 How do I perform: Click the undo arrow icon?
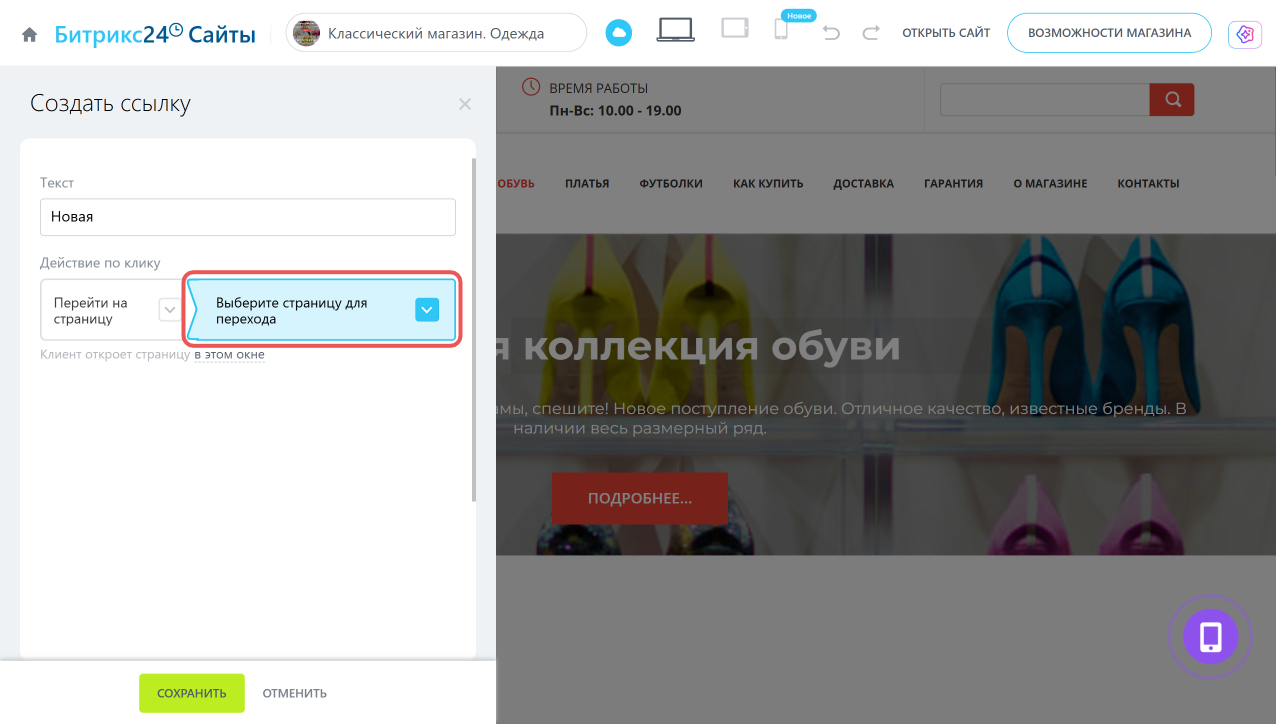click(x=831, y=33)
